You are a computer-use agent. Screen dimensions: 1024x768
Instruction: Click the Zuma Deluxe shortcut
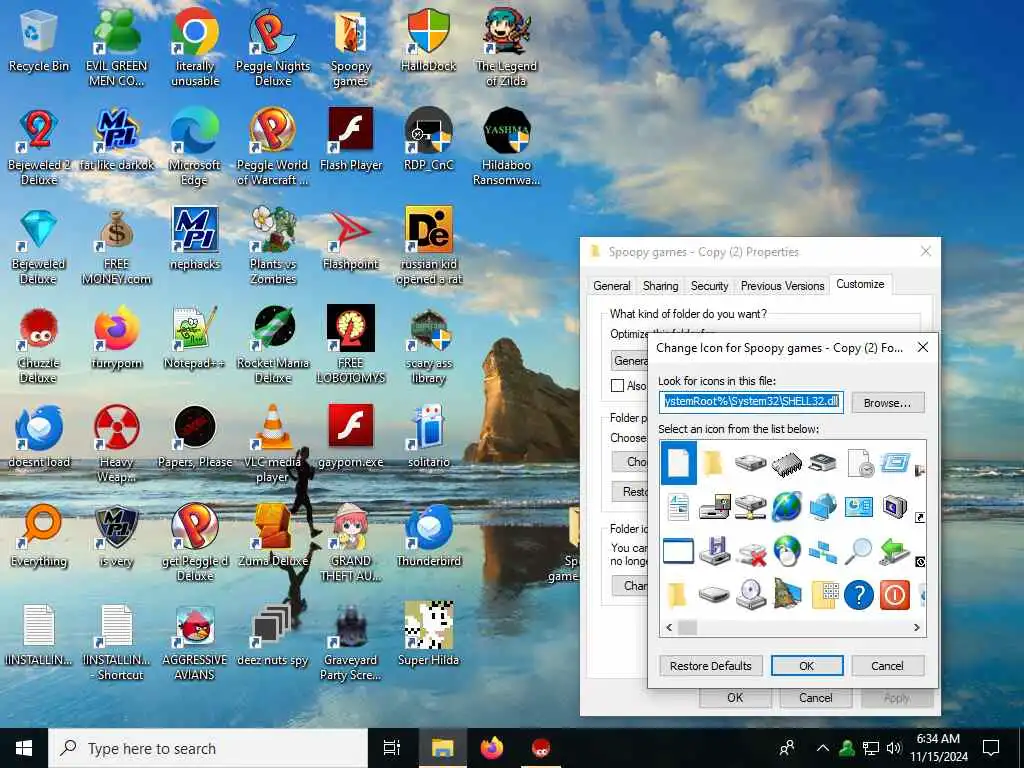click(x=273, y=536)
